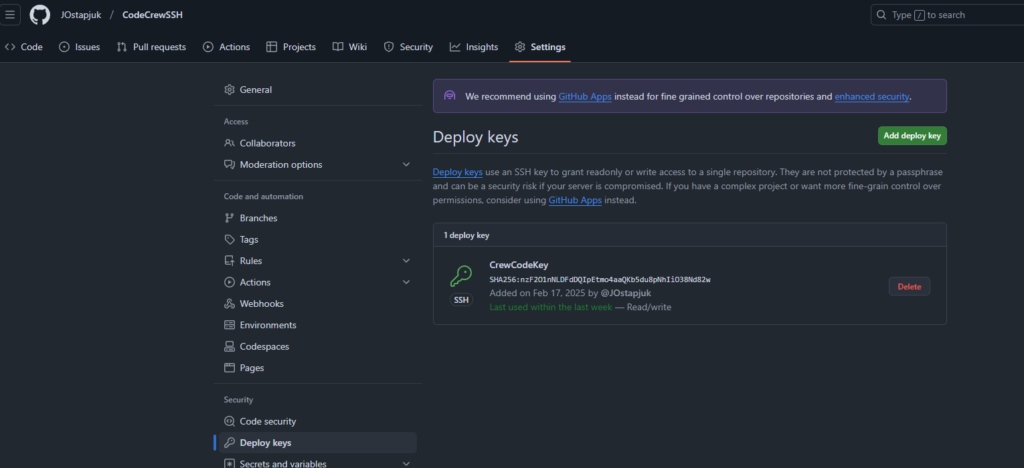This screenshot has width=1024, height=468.
Task: Click the gear icon beside General
Action: tap(229, 89)
